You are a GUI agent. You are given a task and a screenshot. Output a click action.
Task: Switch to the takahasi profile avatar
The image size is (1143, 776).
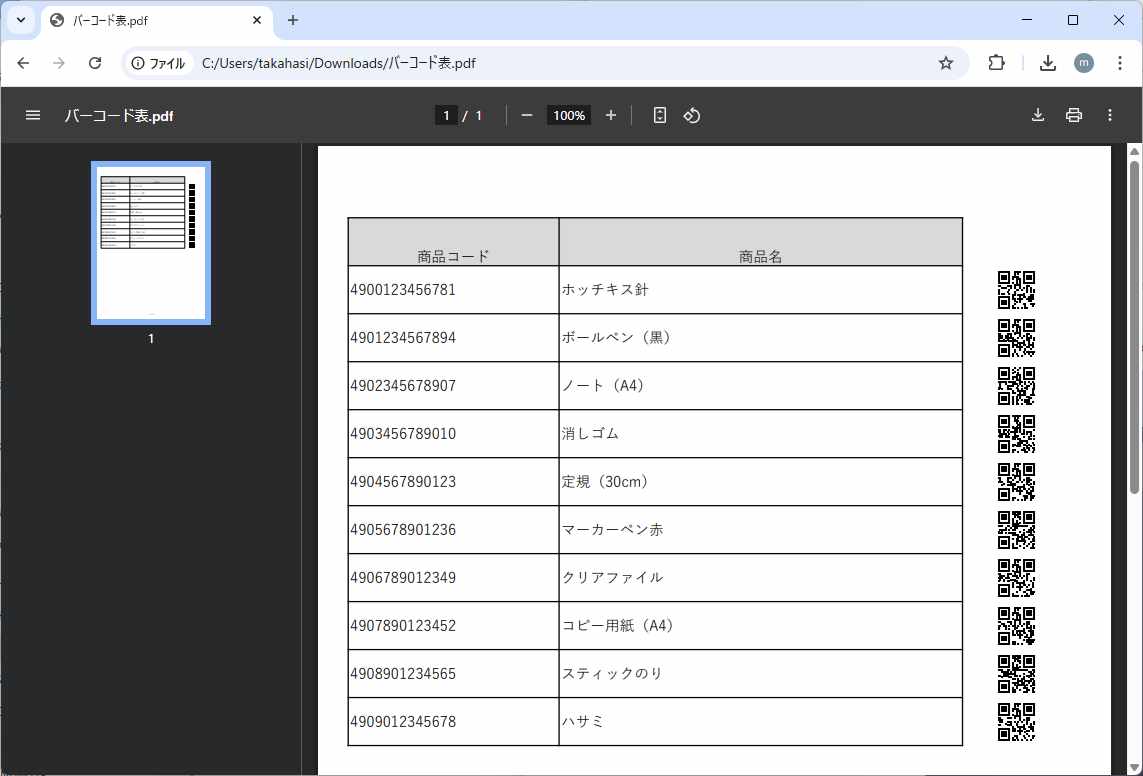pyautogui.click(x=1084, y=62)
